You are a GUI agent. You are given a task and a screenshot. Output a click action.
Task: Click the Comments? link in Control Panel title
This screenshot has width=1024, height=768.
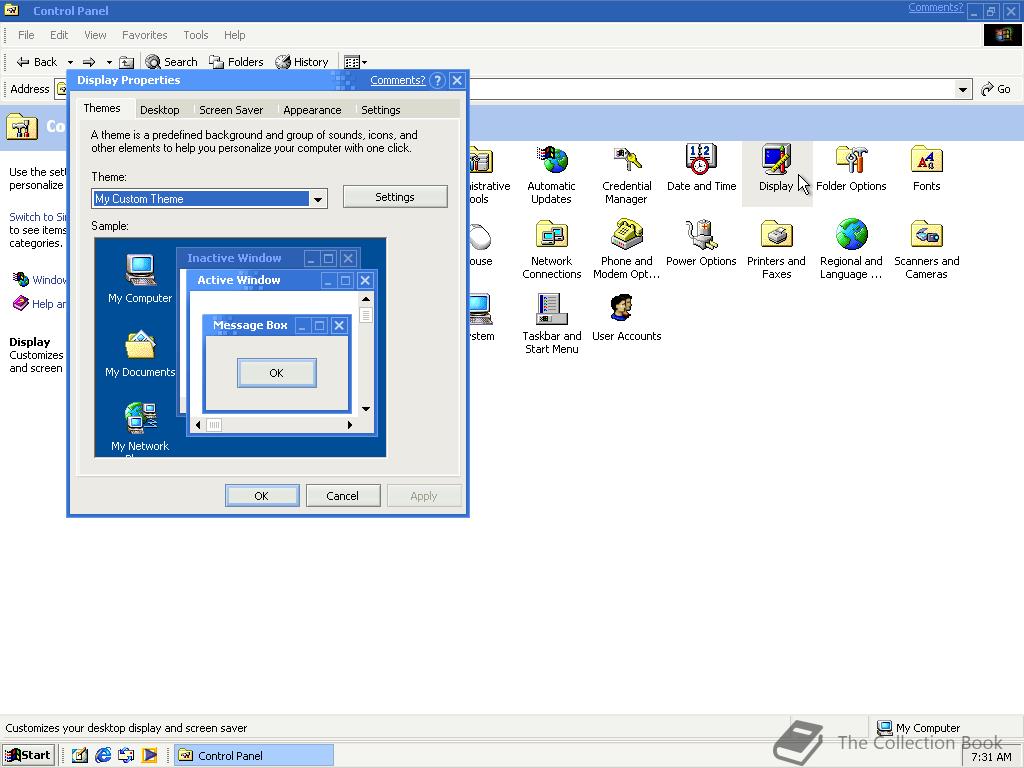coord(935,7)
